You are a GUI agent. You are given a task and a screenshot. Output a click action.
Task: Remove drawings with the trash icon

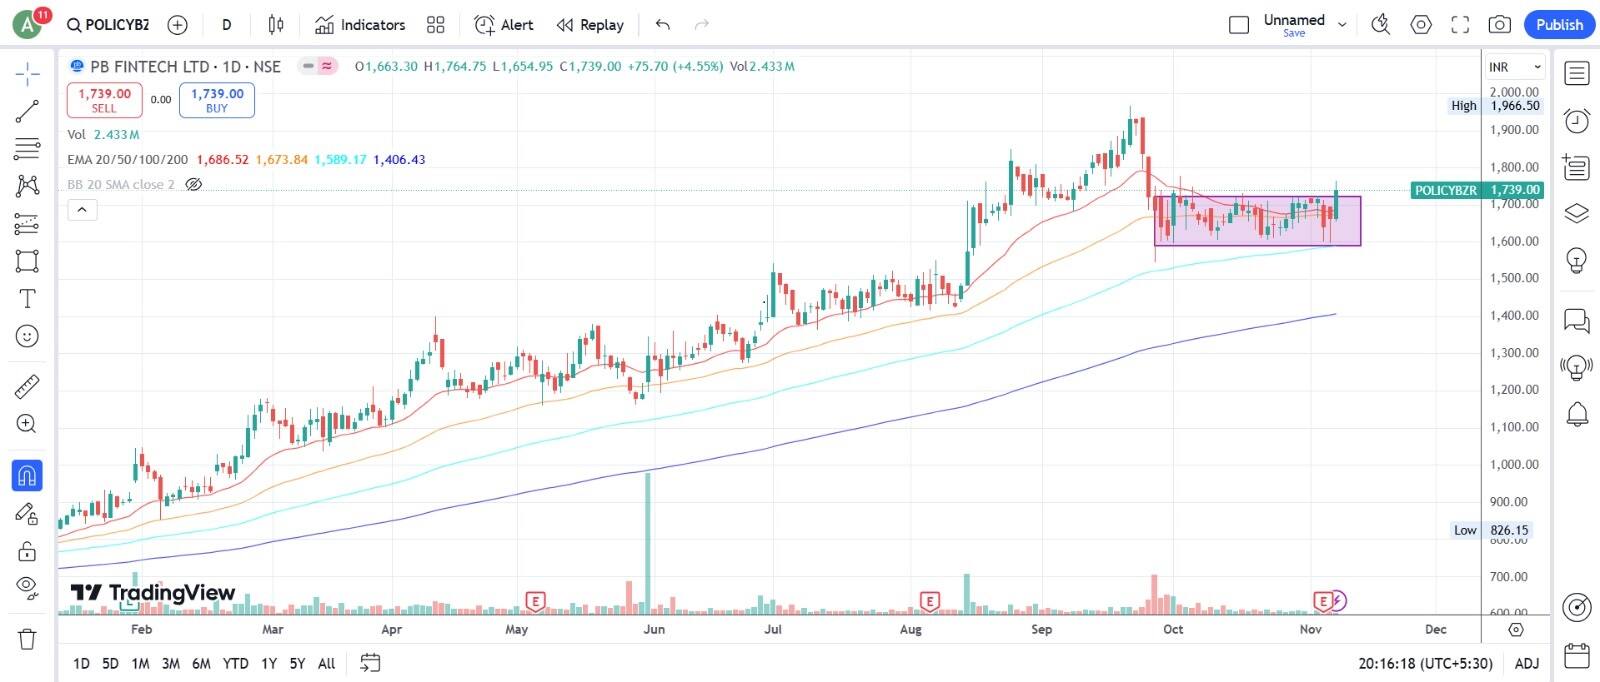point(27,639)
